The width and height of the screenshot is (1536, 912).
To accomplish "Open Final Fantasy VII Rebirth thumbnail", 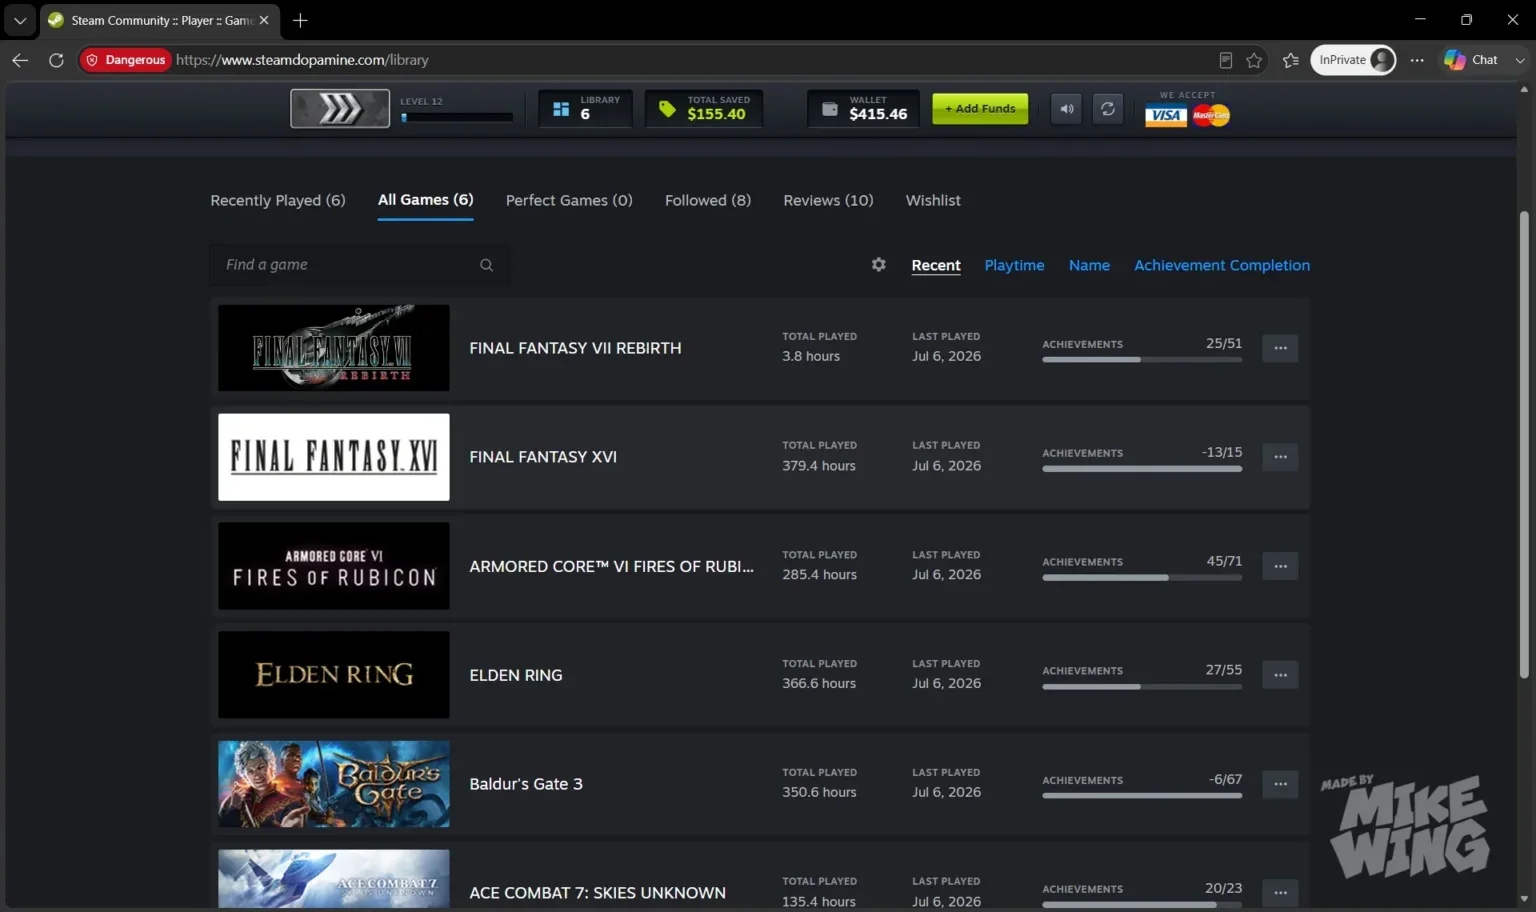I will click(x=334, y=348).
